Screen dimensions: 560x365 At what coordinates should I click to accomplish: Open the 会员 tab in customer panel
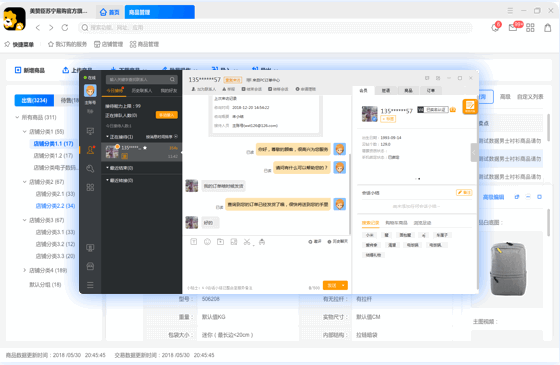pyautogui.click(x=363, y=91)
